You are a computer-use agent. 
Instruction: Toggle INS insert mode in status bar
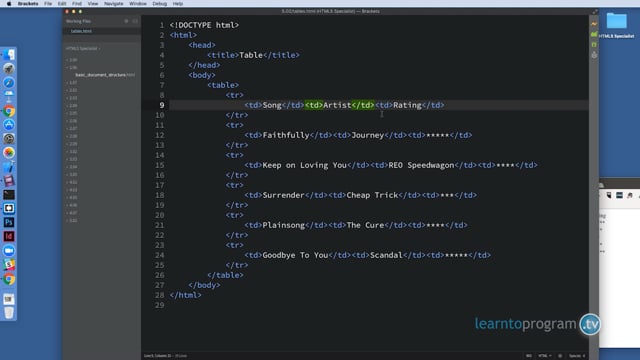pos(529,356)
